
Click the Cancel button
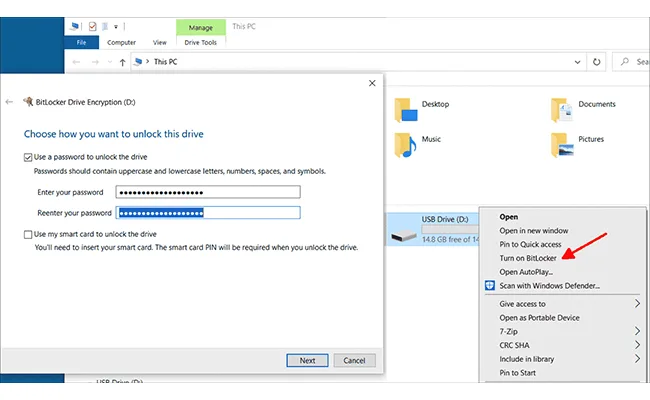click(x=354, y=360)
